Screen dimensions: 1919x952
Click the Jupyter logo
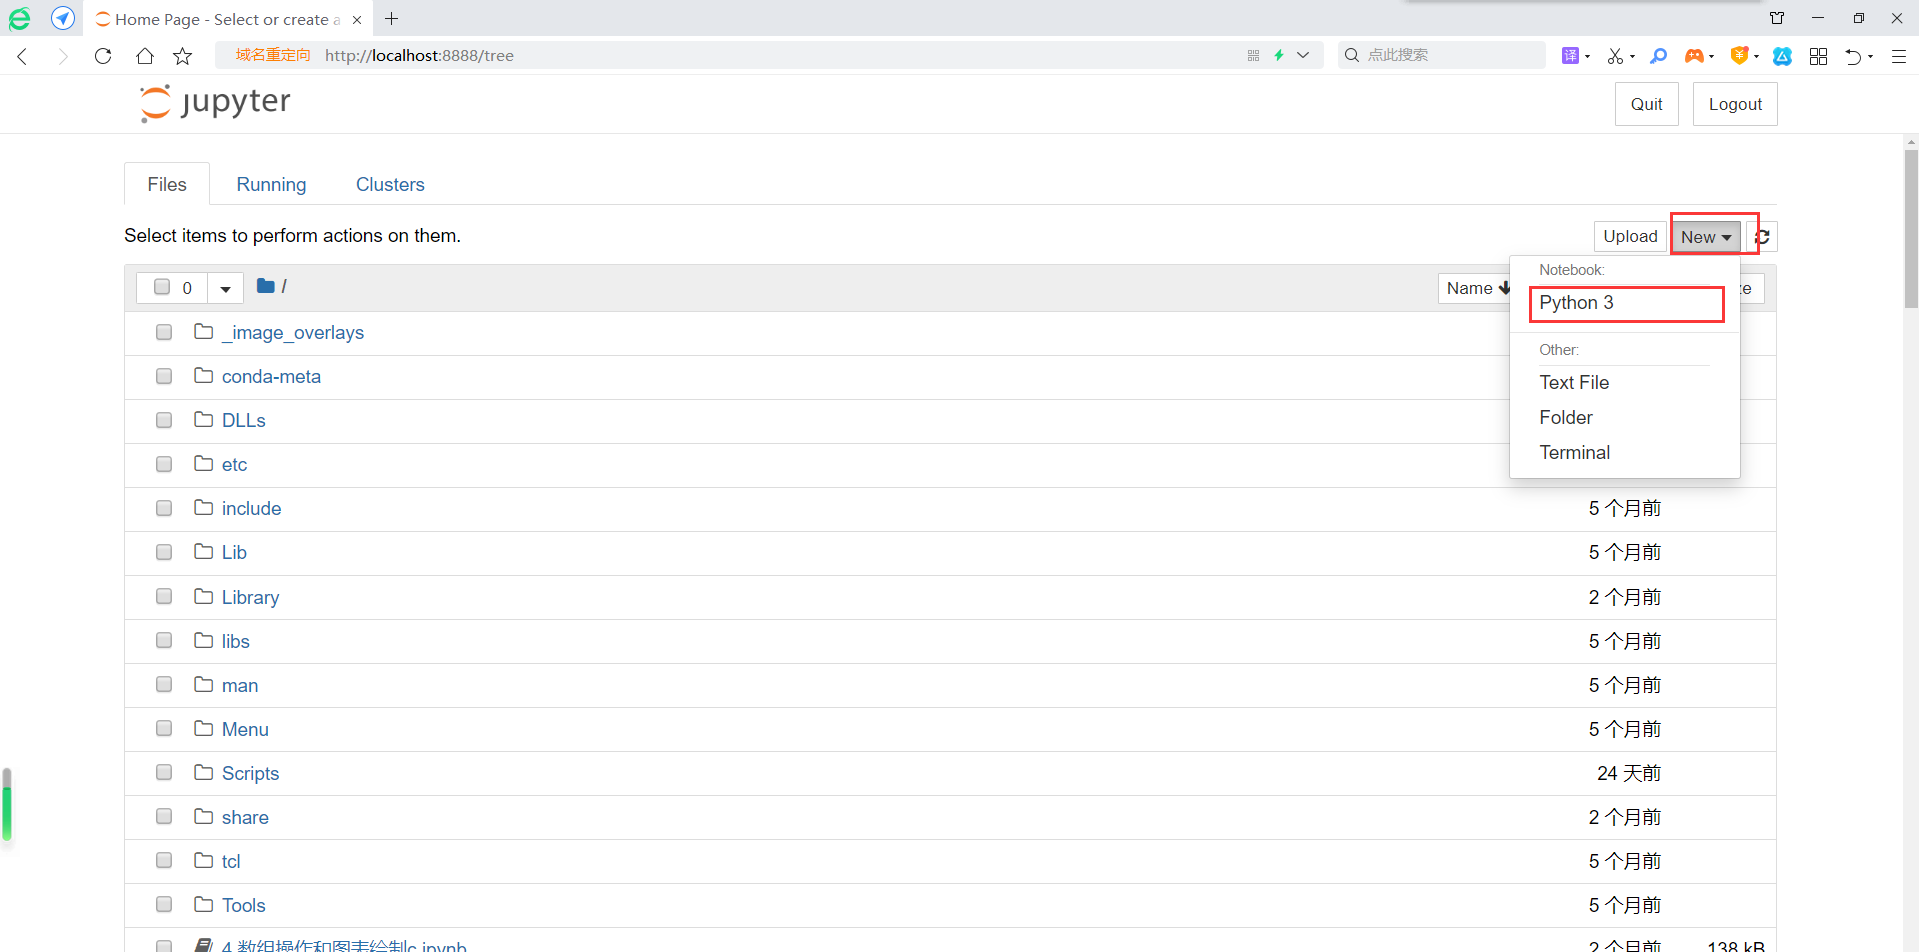(213, 102)
